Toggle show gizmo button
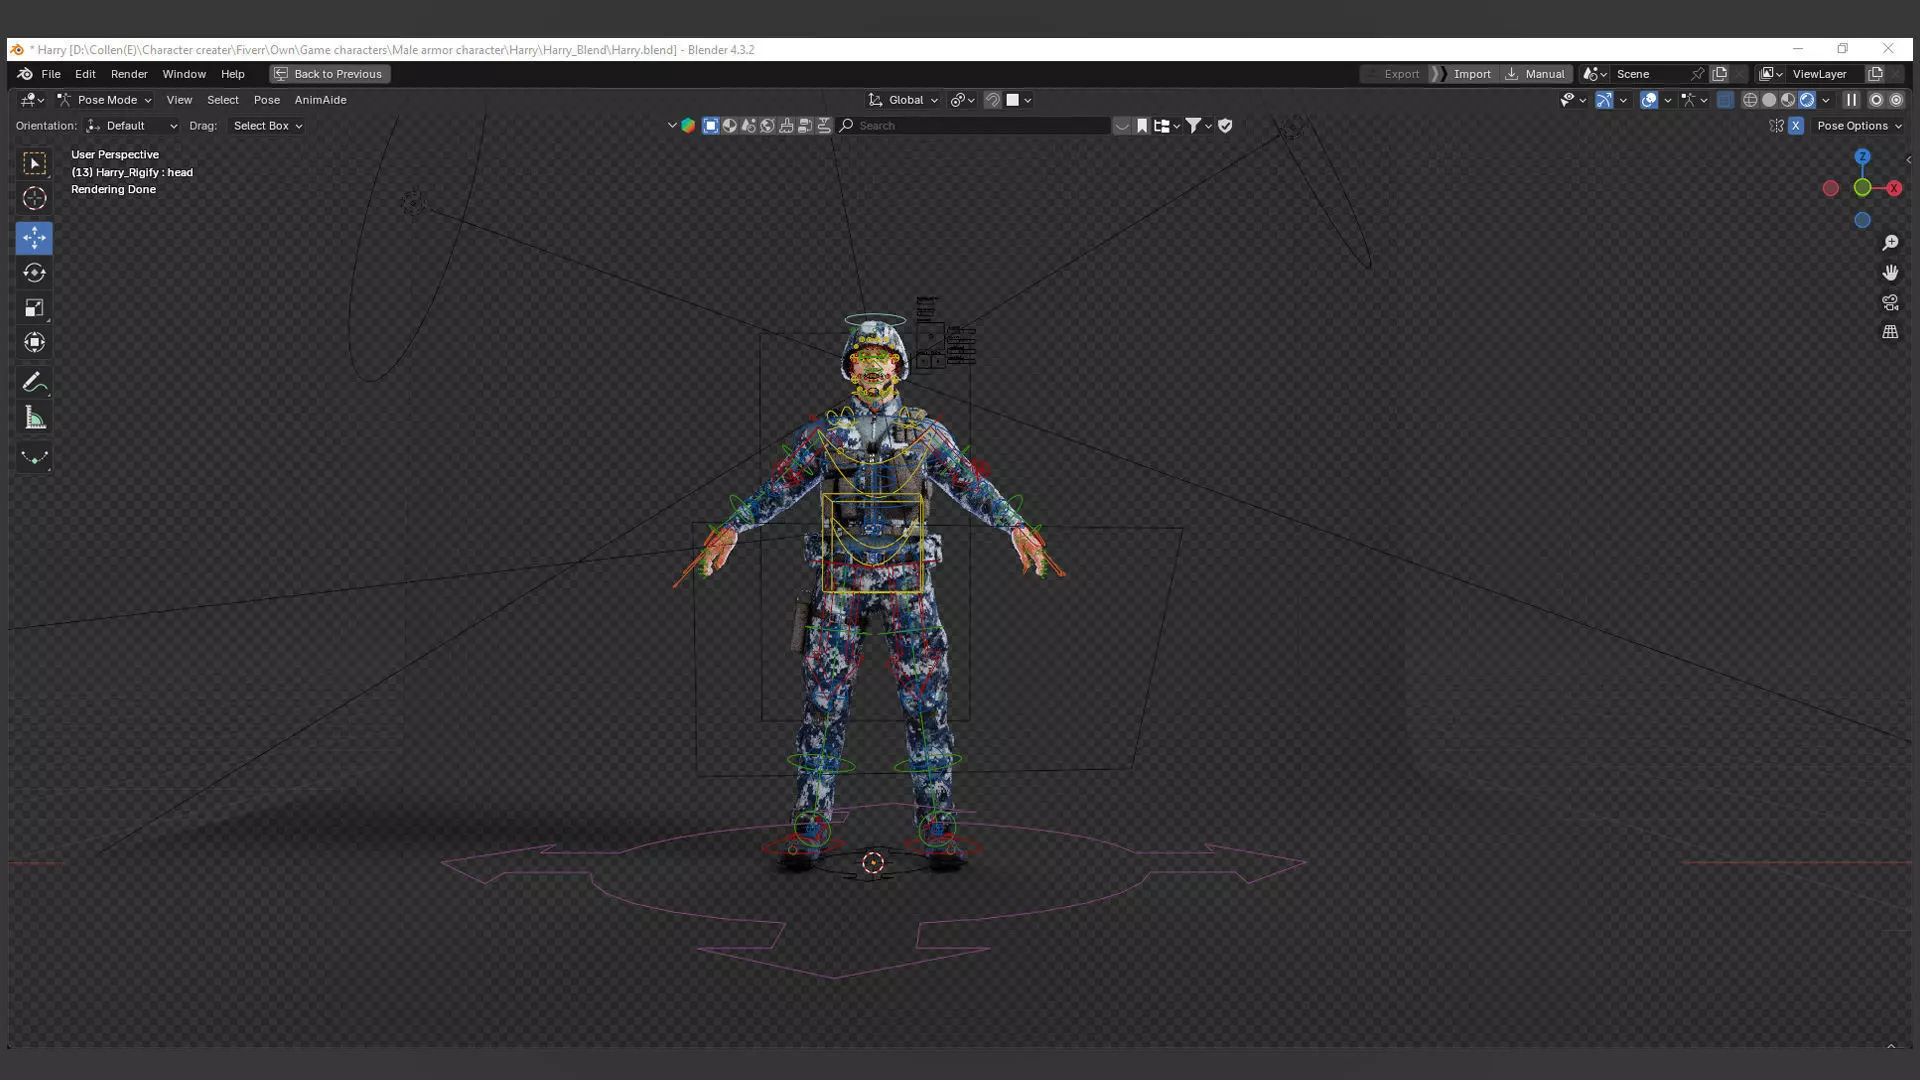The image size is (1920, 1080). click(x=1604, y=100)
